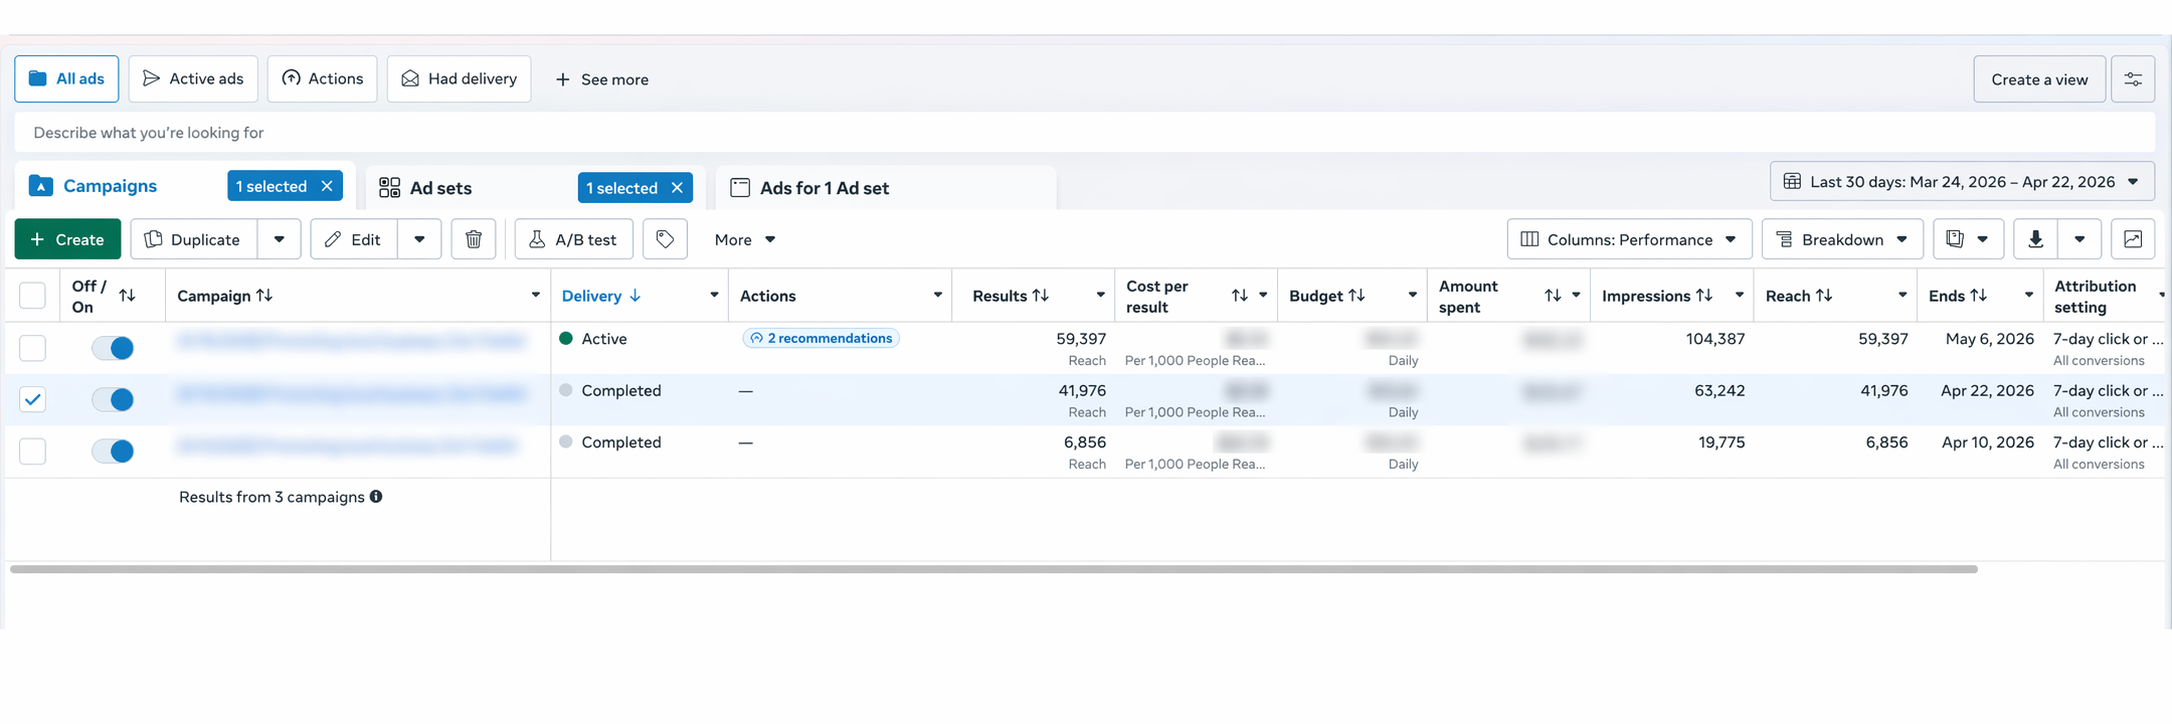Click the A/B test button

point(574,239)
